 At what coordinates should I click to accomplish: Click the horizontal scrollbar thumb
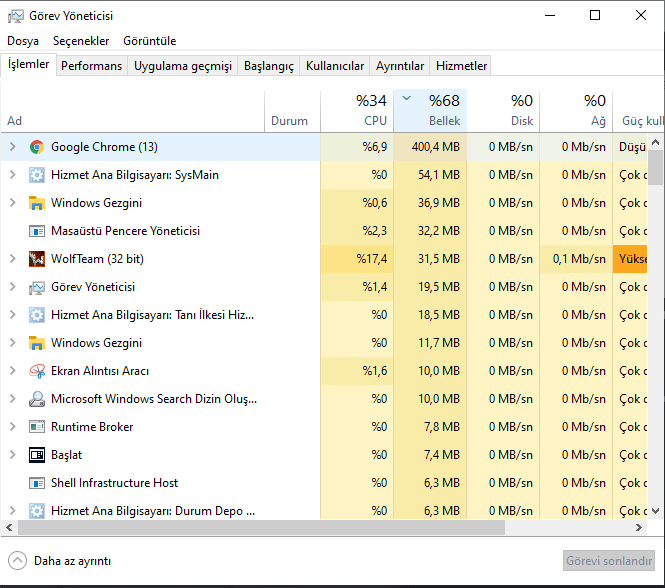coord(261,527)
